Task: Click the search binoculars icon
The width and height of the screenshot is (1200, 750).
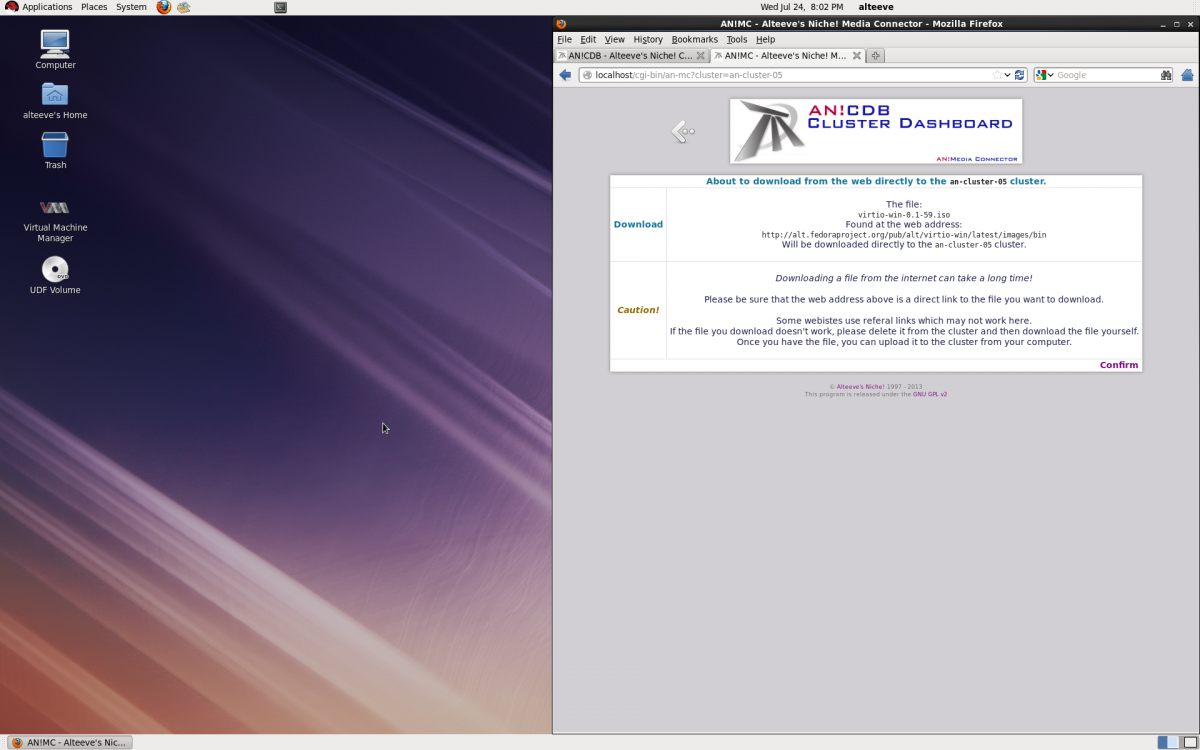Action: (1166, 75)
